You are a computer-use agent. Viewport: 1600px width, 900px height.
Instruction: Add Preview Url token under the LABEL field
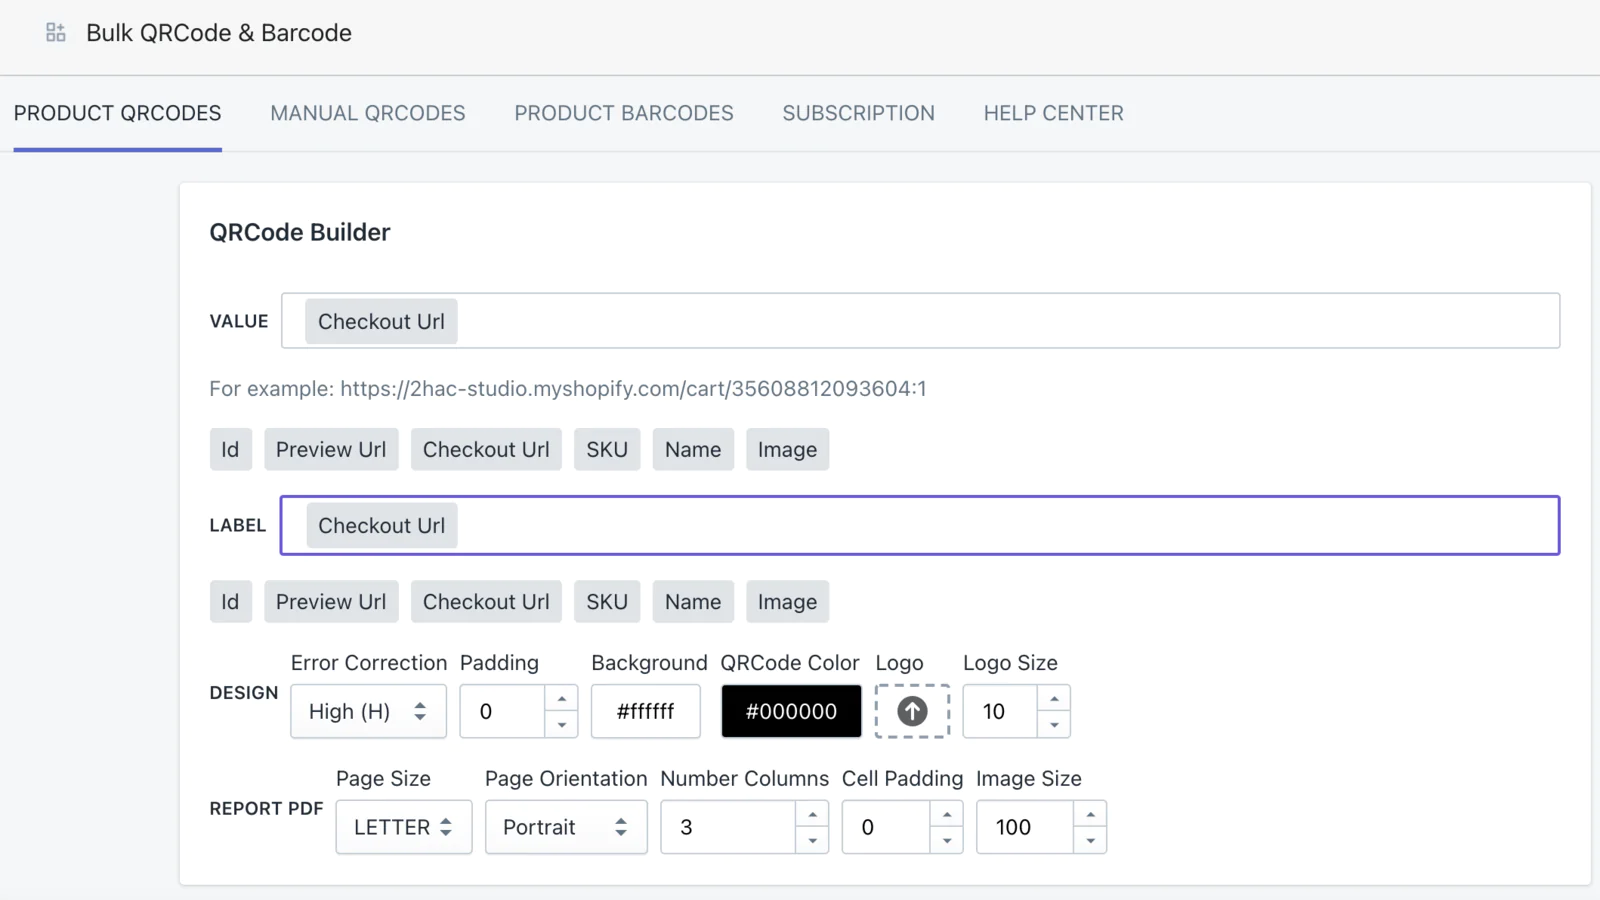(x=331, y=601)
